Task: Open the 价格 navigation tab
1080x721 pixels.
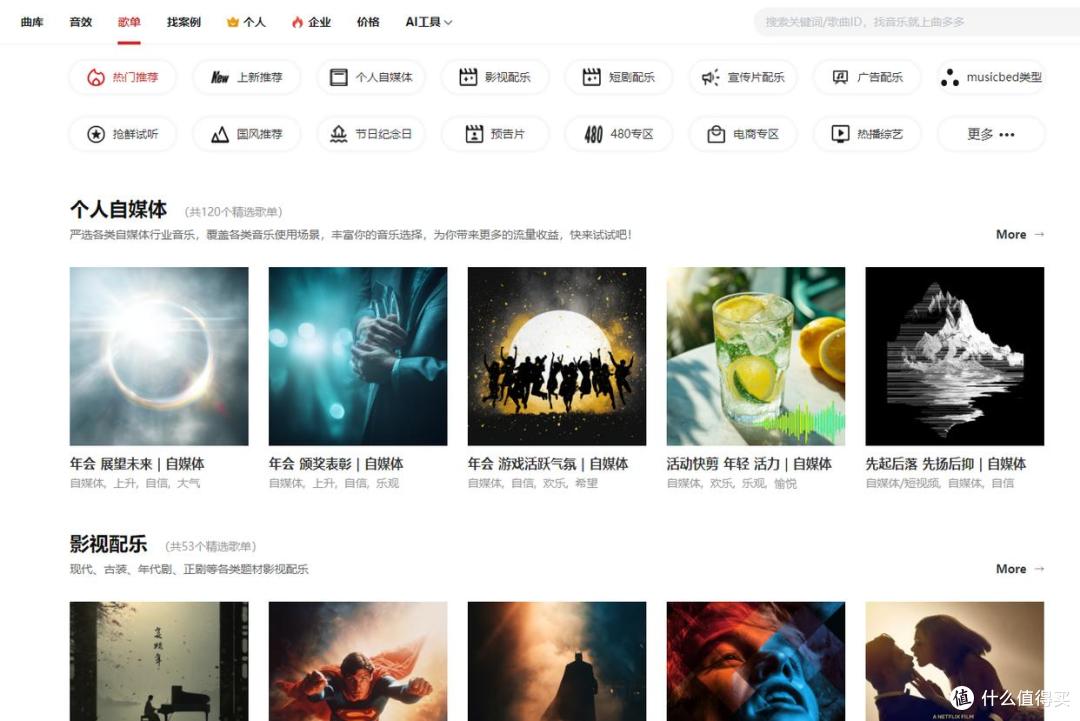Action: point(368,22)
